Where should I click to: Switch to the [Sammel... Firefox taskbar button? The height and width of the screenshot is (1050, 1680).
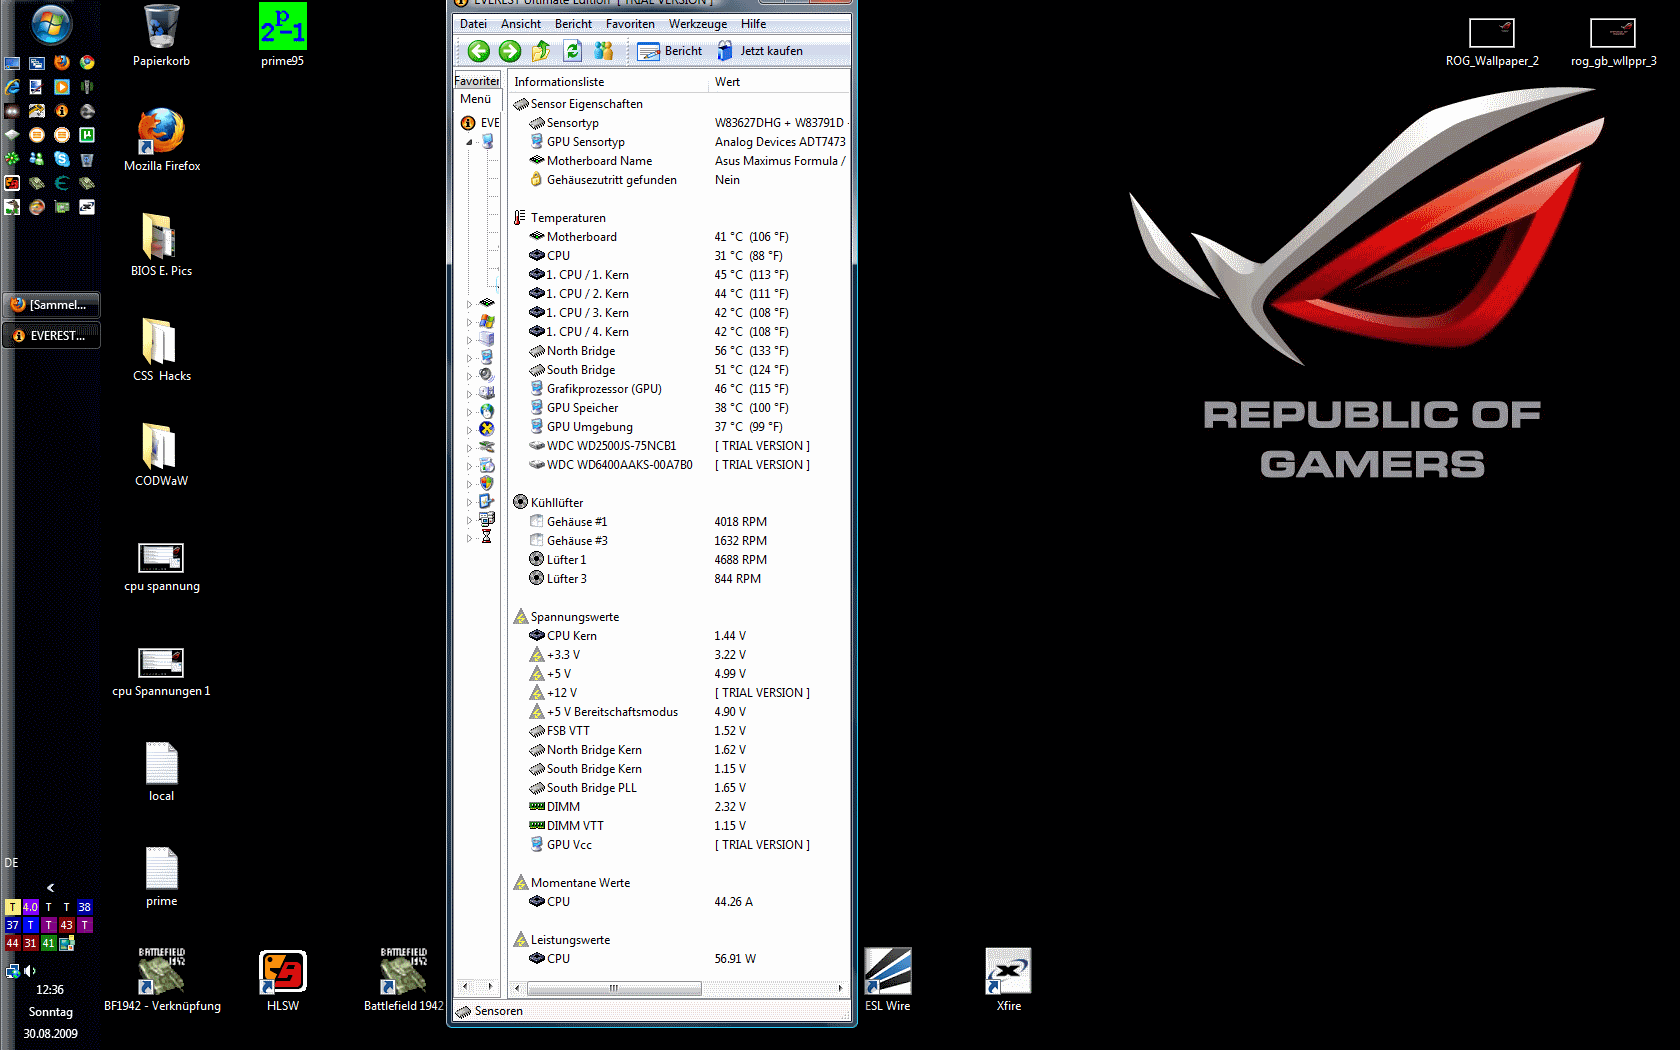pyautogui.click(x=51, y=304)
